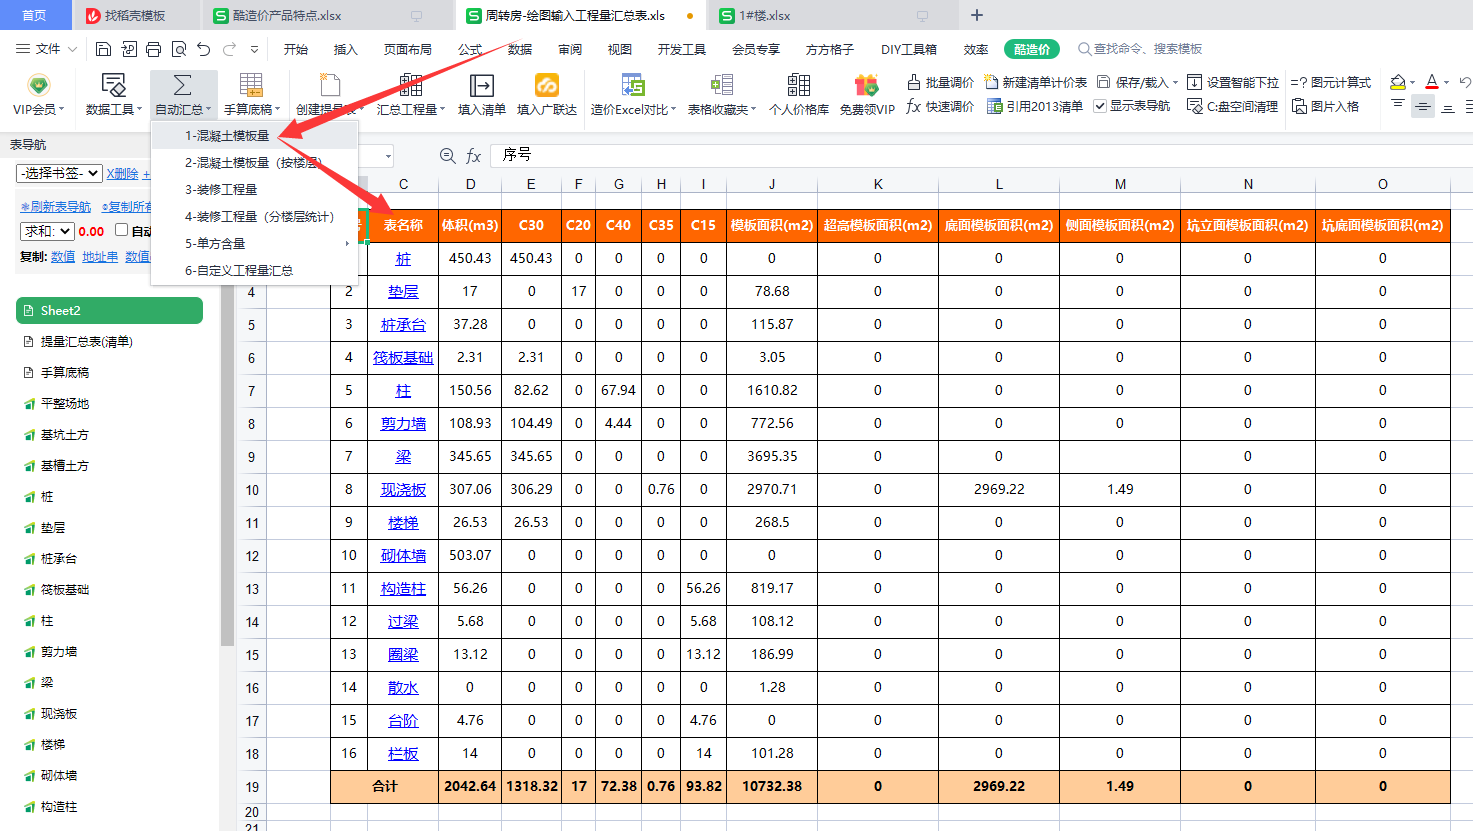Click the red font color A swatch
This screenshot has height=831, width=1473.
click(x=1432, y=82)
